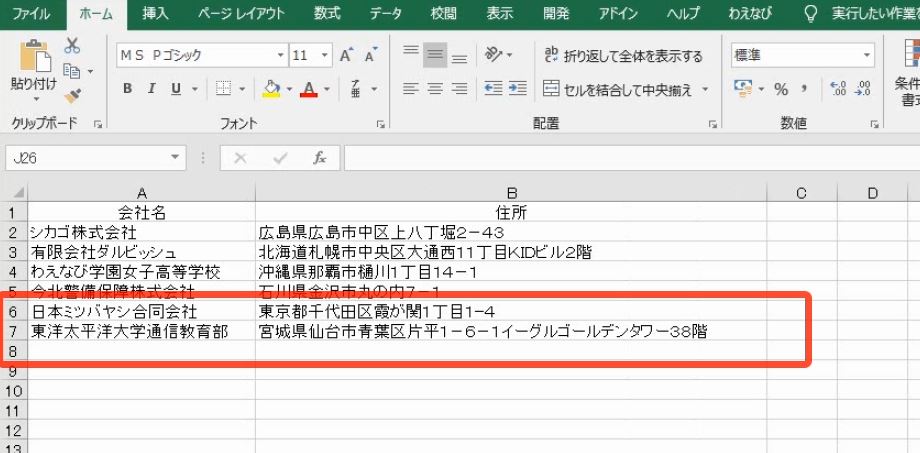Image resolution: width=920 pixels, height=453 pixels.
Task: Open the number format 標準 dropdown
Action: point(867,56)
